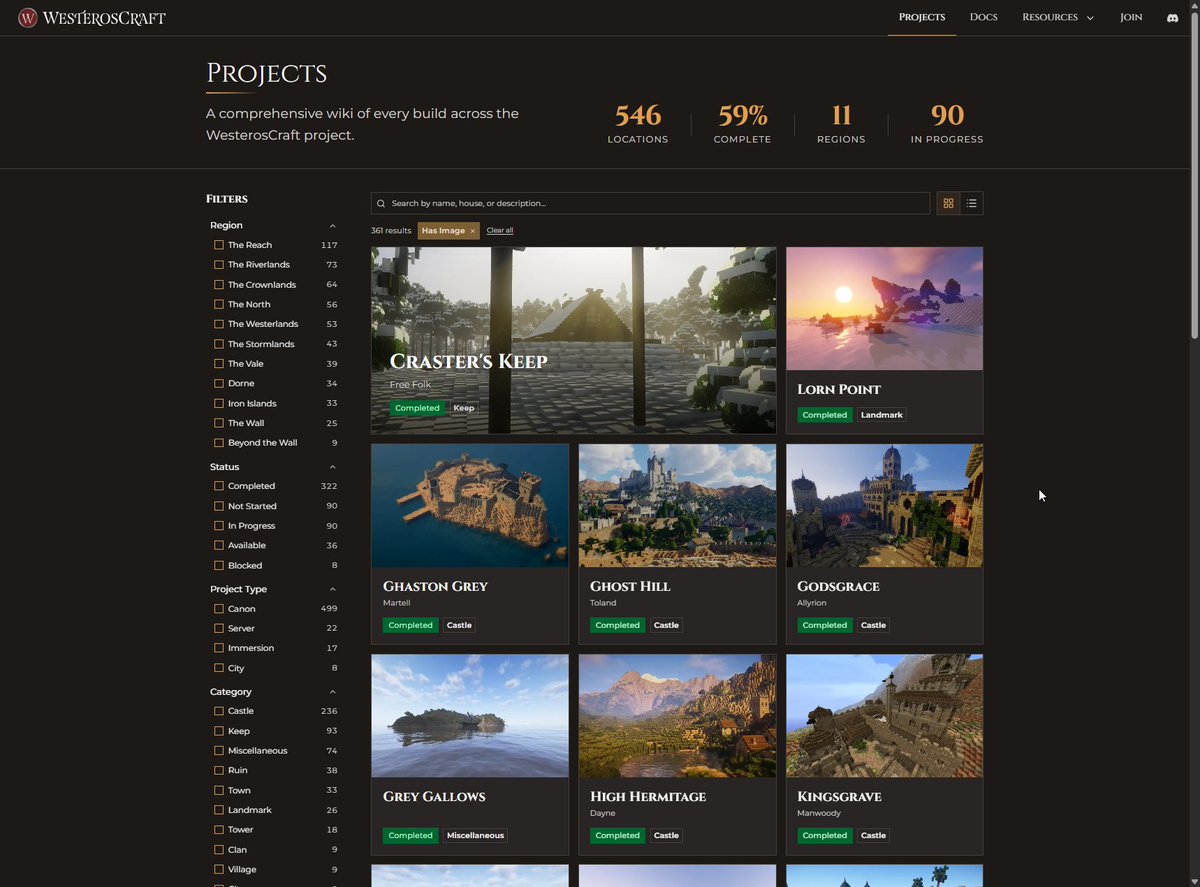Open the Grey Gallows project image
The height and width of the screenshot is (887, 1200).
coord(470,716)
